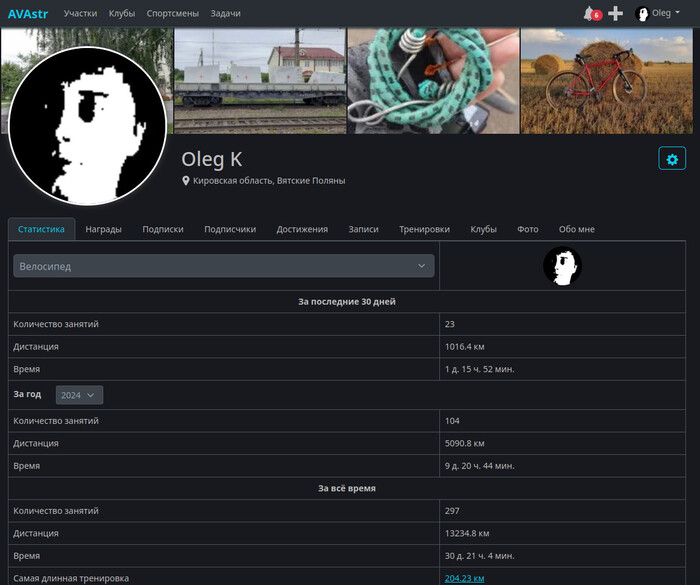
Task: Switch to the Подписки tab
Action: (163, 229)
